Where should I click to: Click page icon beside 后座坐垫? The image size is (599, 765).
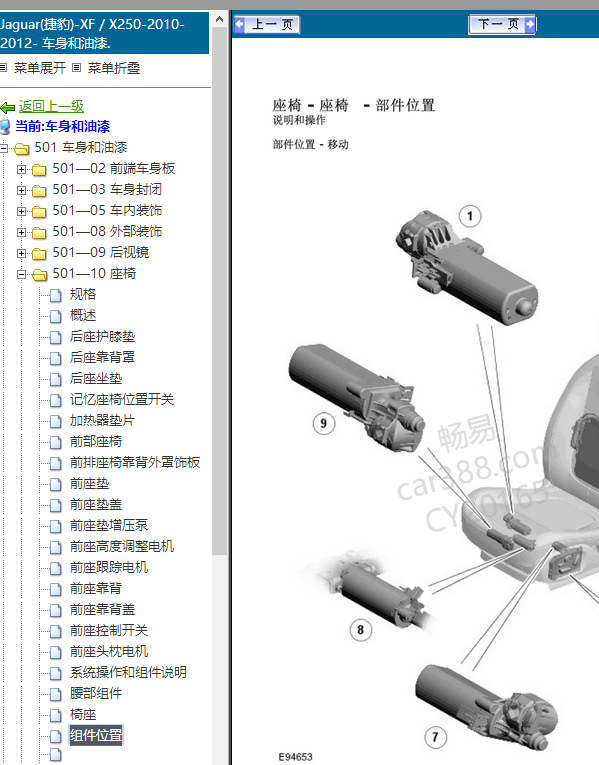[x=56, y=380]
